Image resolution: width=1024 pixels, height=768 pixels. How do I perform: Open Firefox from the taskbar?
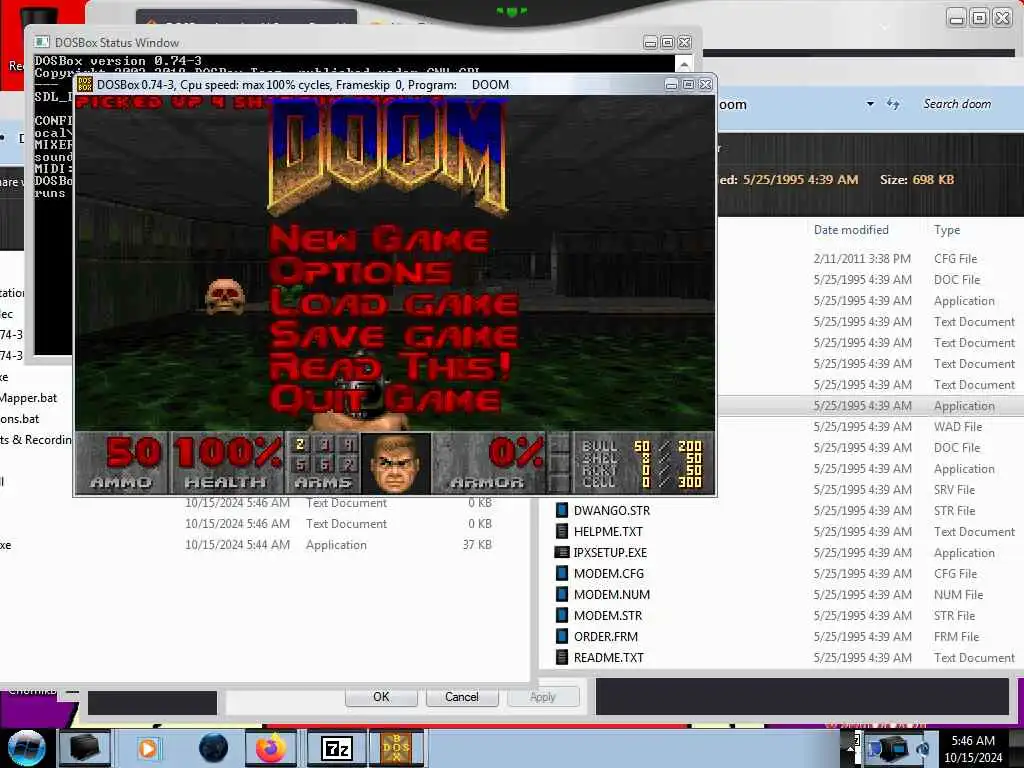[271, 748]
